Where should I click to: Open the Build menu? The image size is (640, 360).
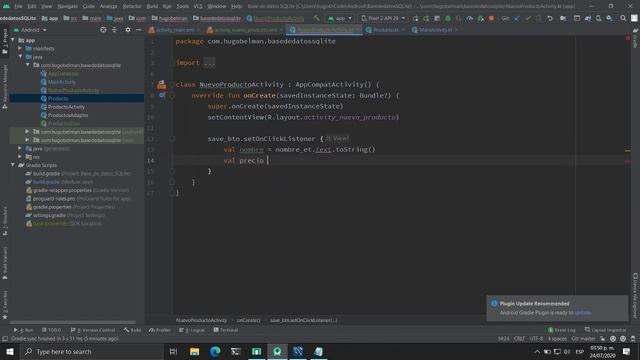click(x=152, y=6)
